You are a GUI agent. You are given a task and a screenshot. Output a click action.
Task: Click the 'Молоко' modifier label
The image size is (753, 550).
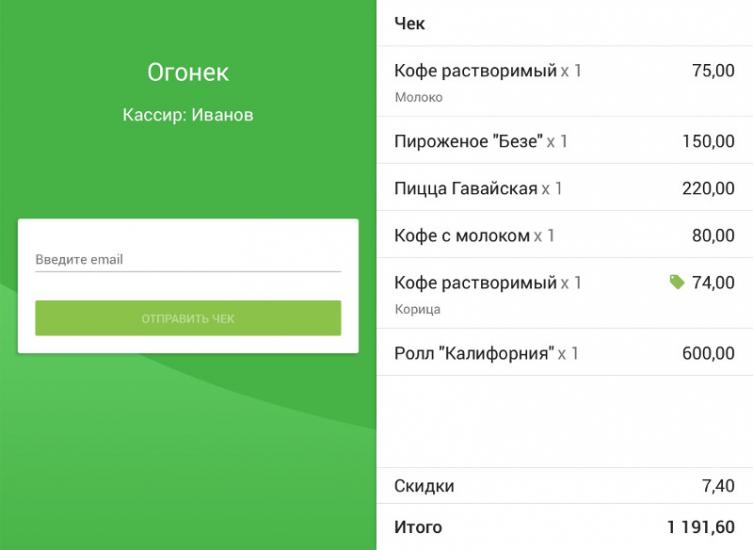coord(418,98)
